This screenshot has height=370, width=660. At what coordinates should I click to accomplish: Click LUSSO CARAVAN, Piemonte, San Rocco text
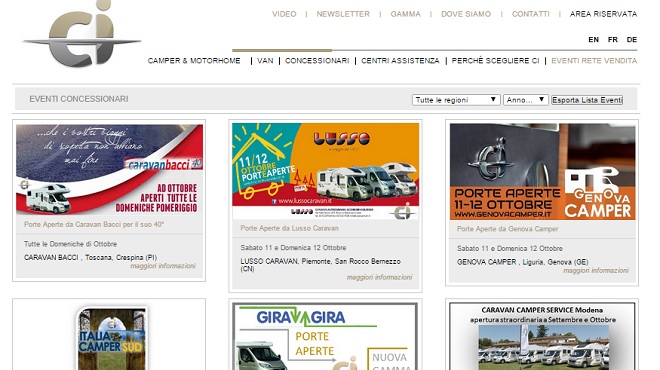[320, 265]
